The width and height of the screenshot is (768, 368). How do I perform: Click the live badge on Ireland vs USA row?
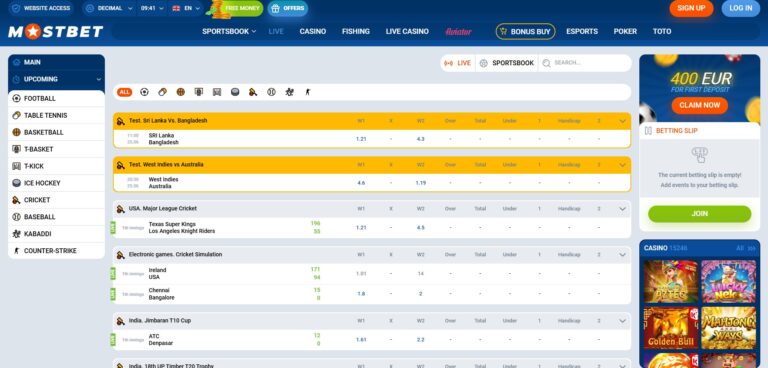(x=113, y=273)
